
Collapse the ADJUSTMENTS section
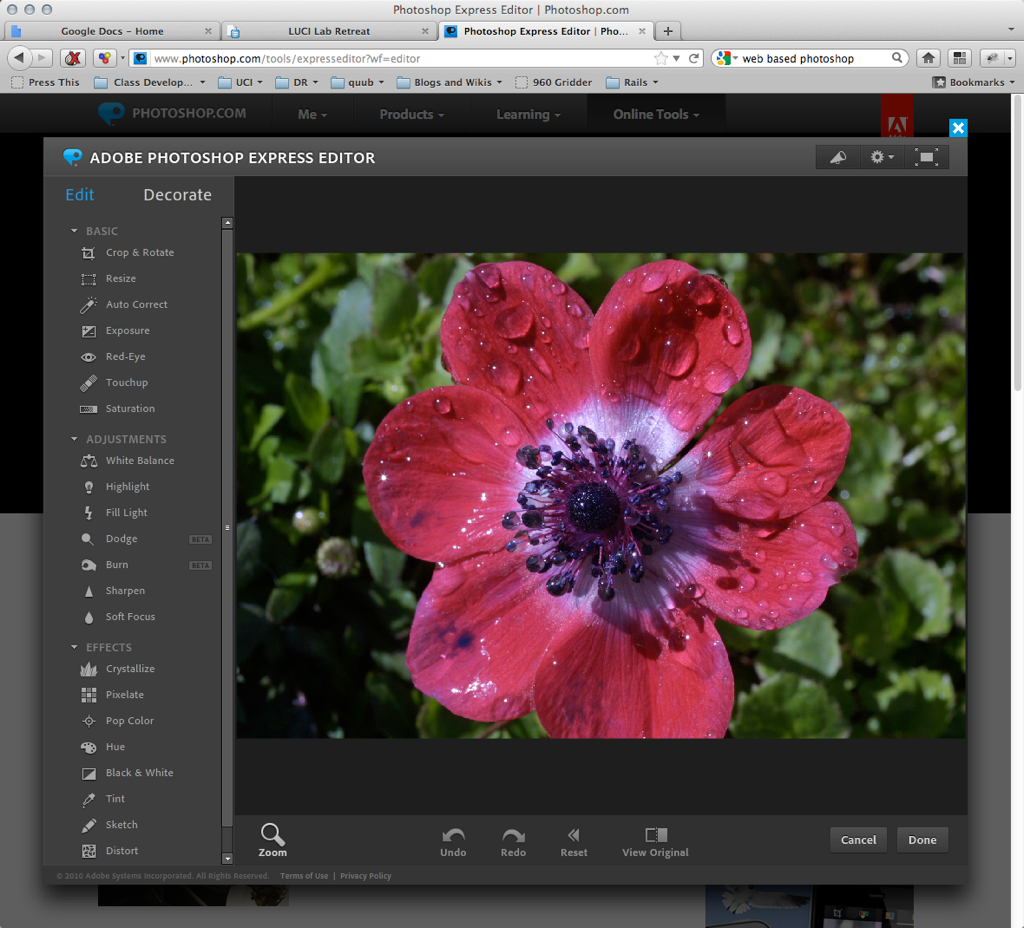[74, 439]
